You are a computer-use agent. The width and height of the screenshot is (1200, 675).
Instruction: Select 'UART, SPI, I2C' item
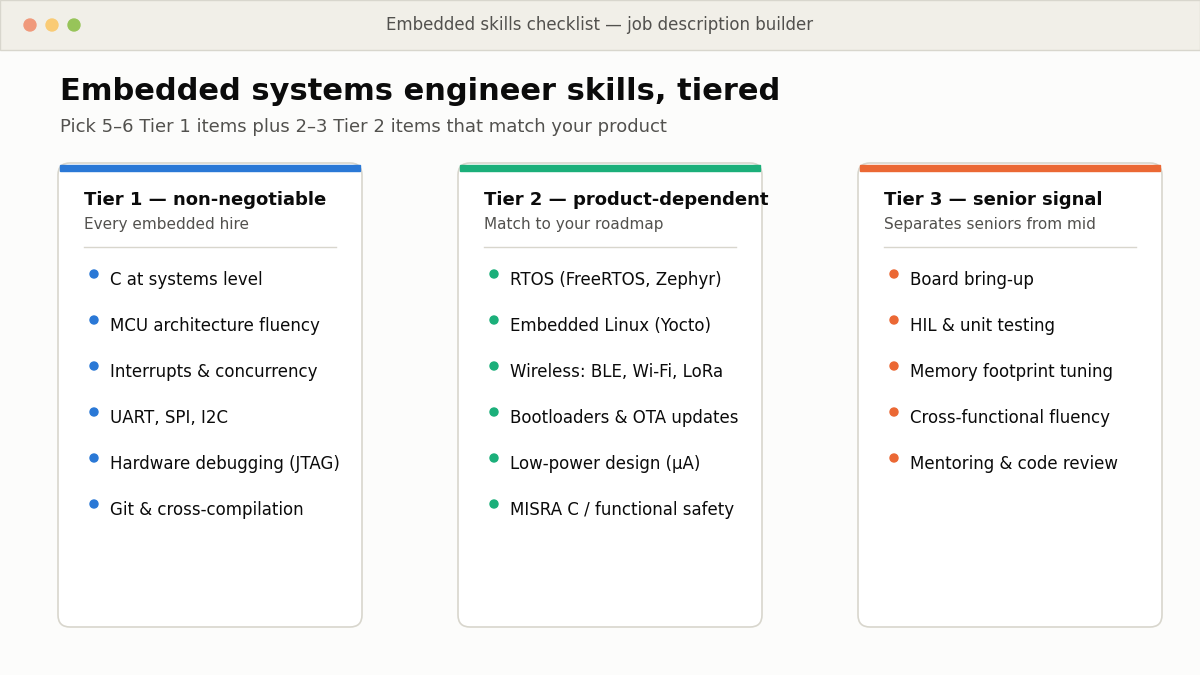click(169, 418)
